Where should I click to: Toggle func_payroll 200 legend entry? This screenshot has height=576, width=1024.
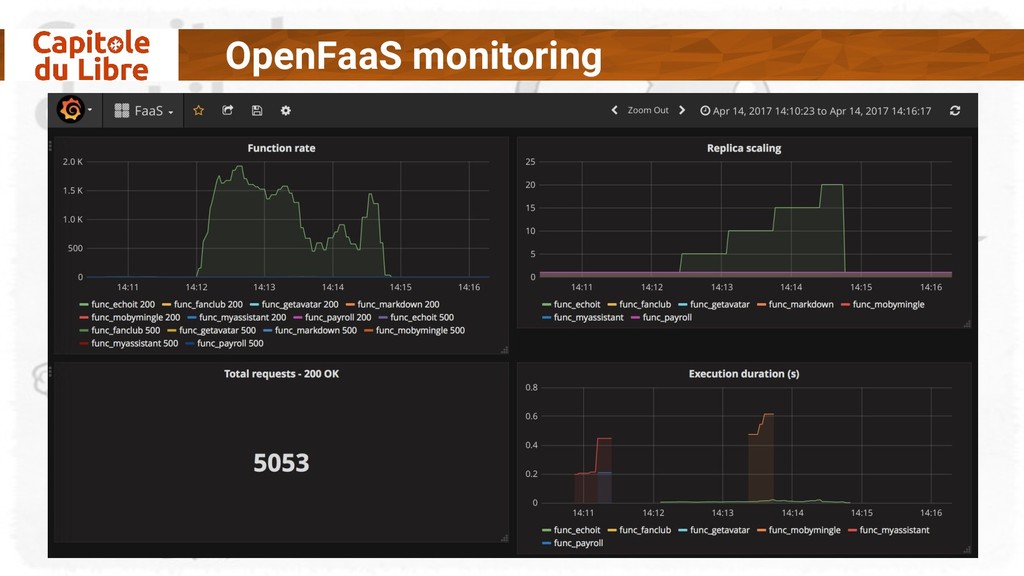coord(338,317)
